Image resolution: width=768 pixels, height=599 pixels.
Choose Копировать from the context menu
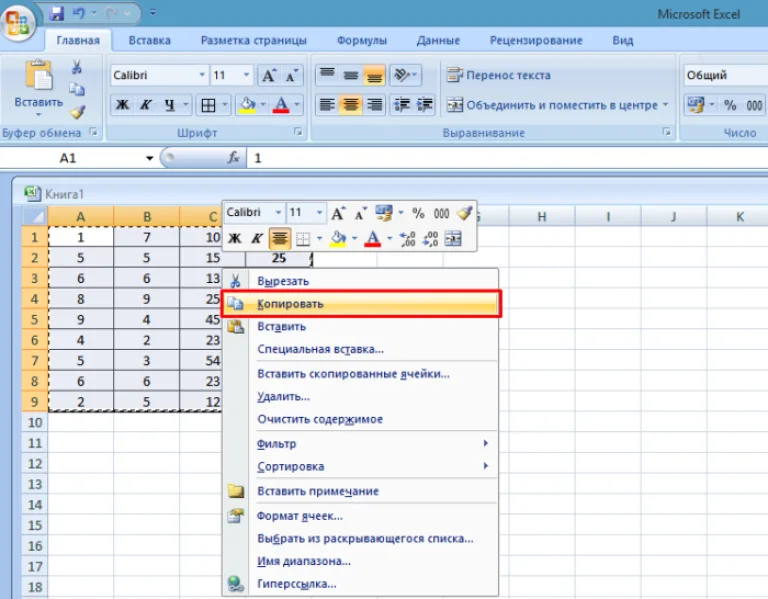point(361,304)
